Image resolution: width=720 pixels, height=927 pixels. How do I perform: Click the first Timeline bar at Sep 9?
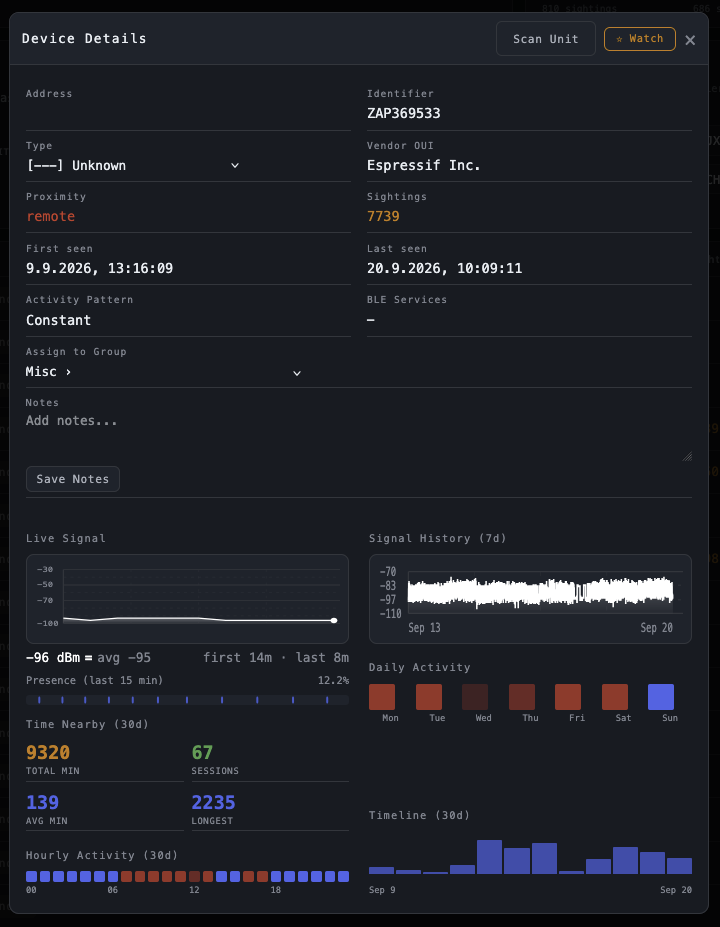click(381, 870)
